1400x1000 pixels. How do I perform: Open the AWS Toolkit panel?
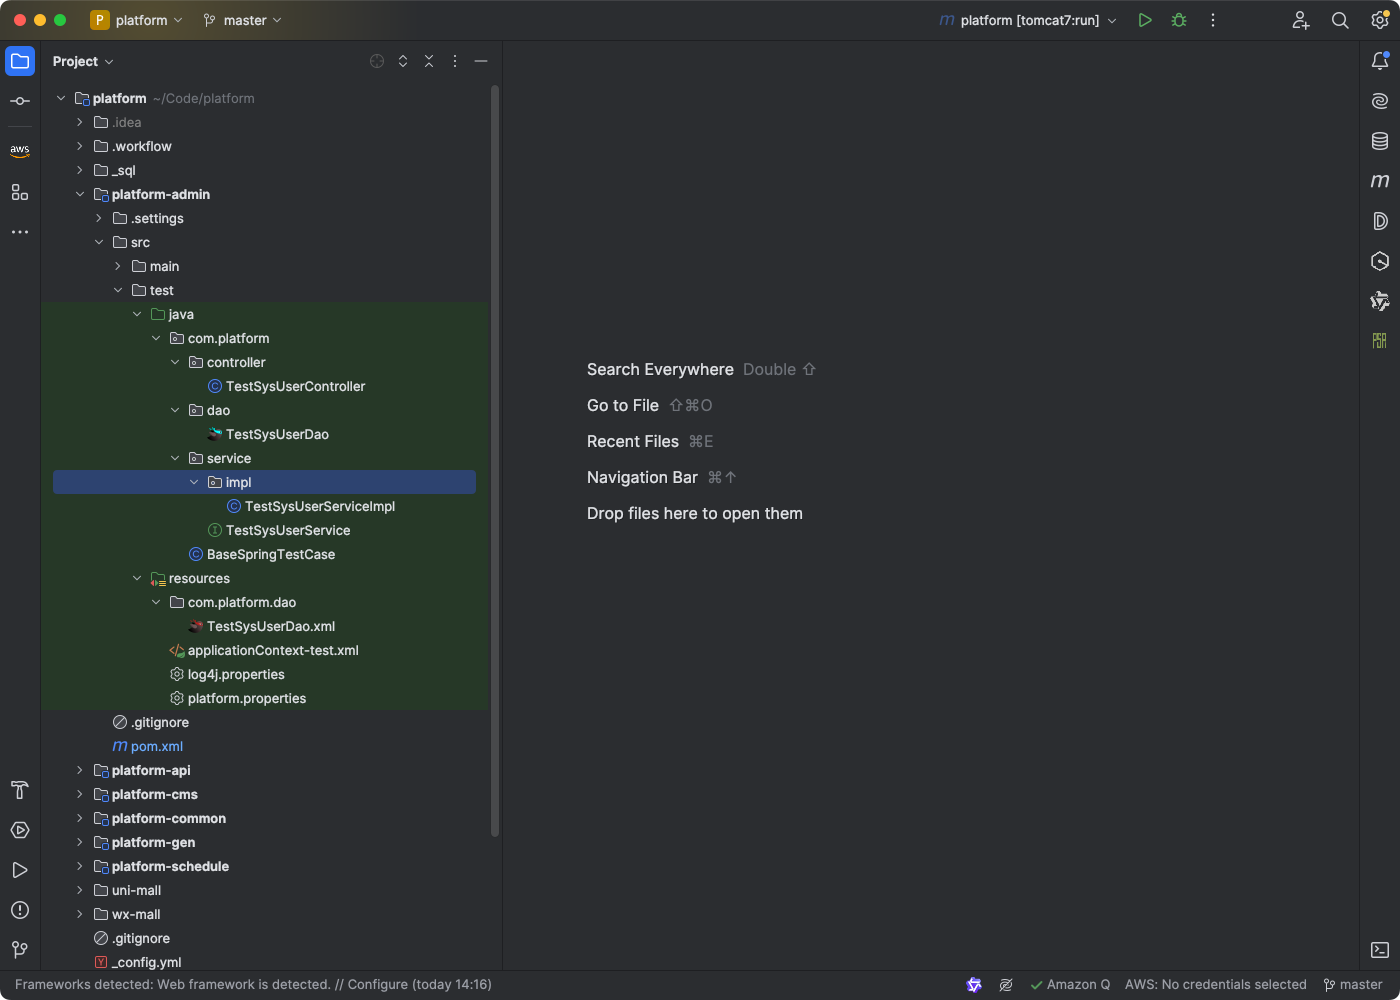tap(20, 151)
